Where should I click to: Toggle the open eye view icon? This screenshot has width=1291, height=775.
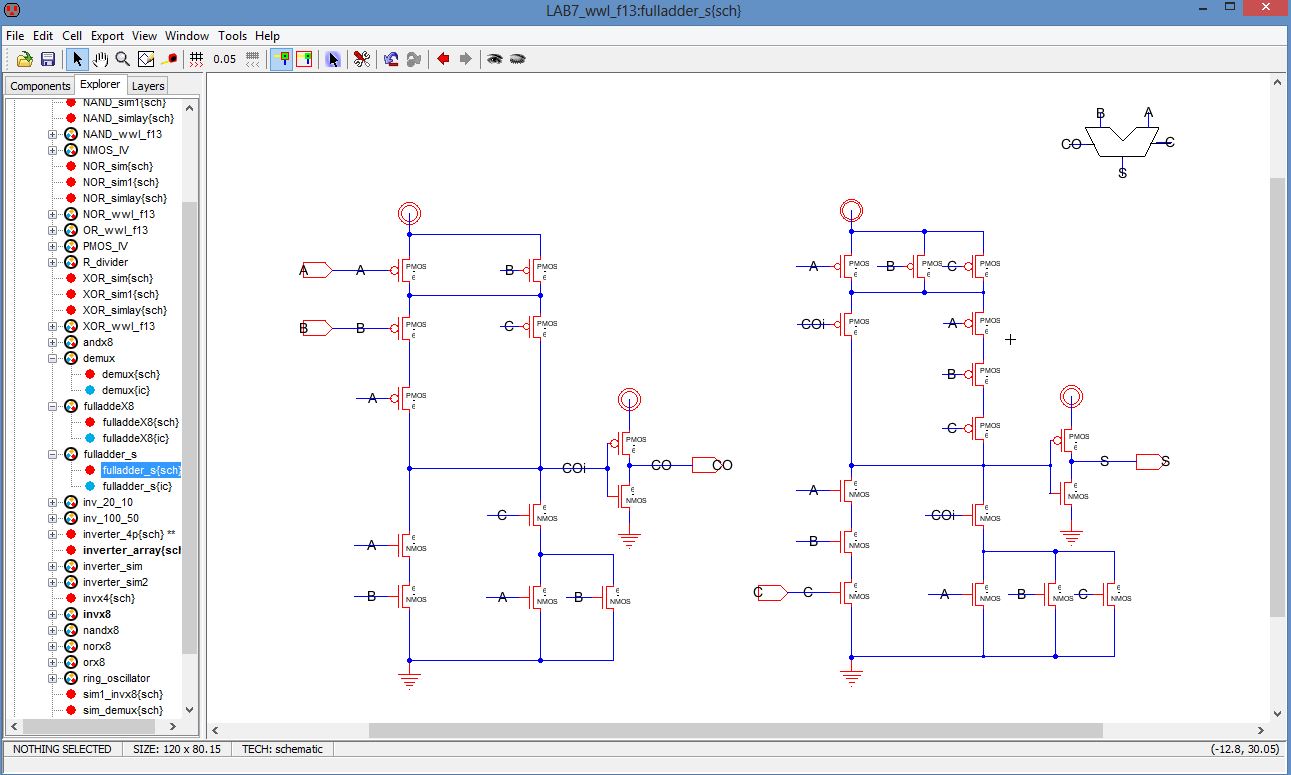(x=494, y=59)
